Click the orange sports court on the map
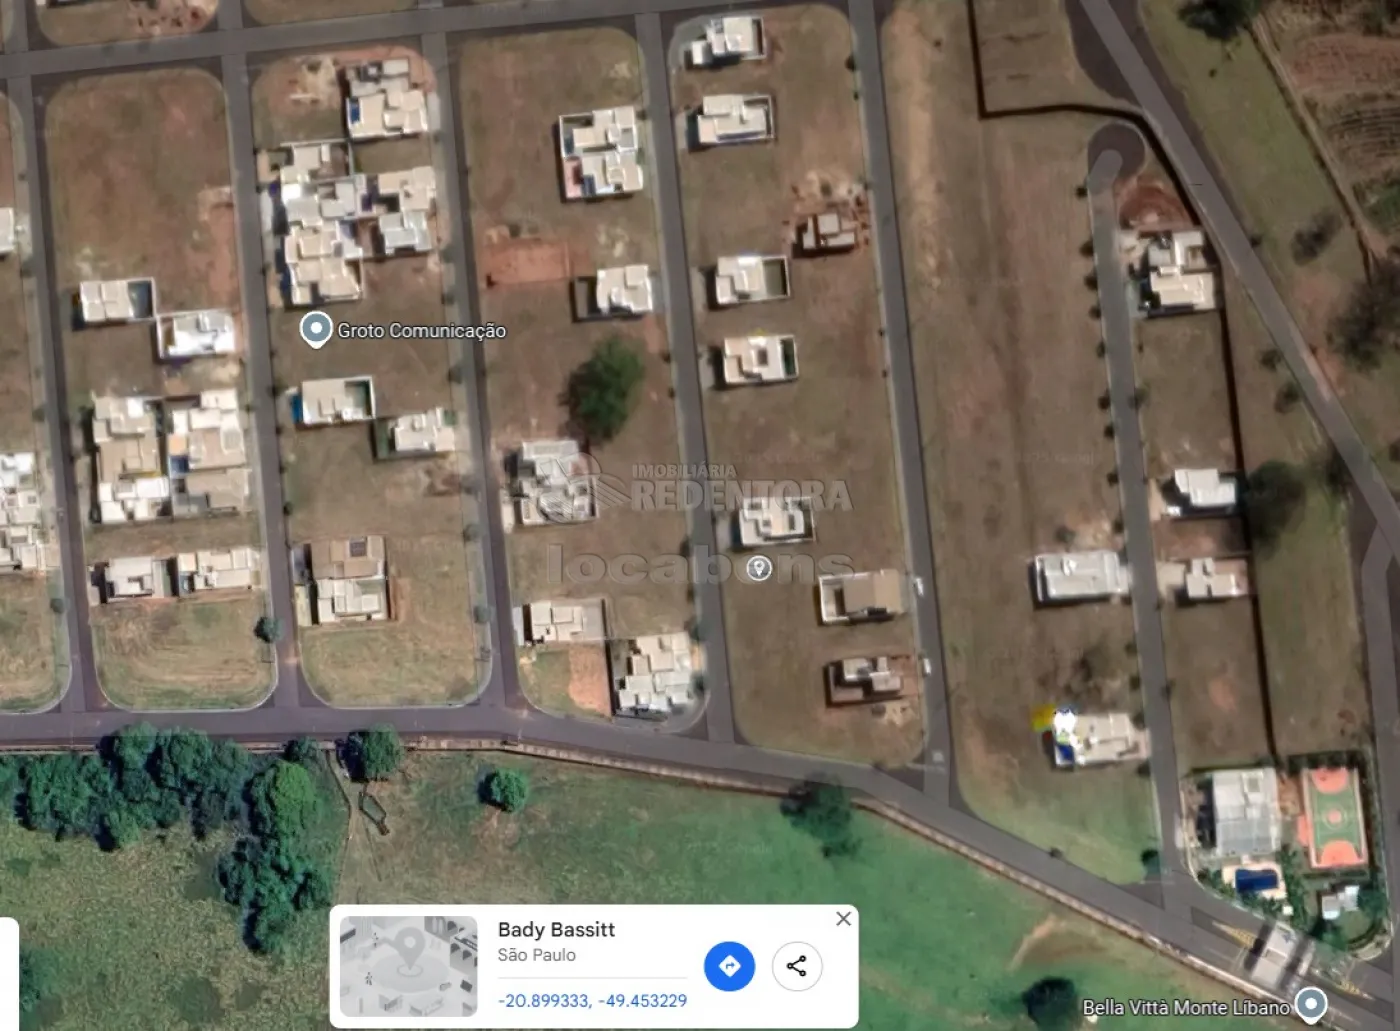This screenshot has width=1400, height=1031. click(x=1332, y=817)
